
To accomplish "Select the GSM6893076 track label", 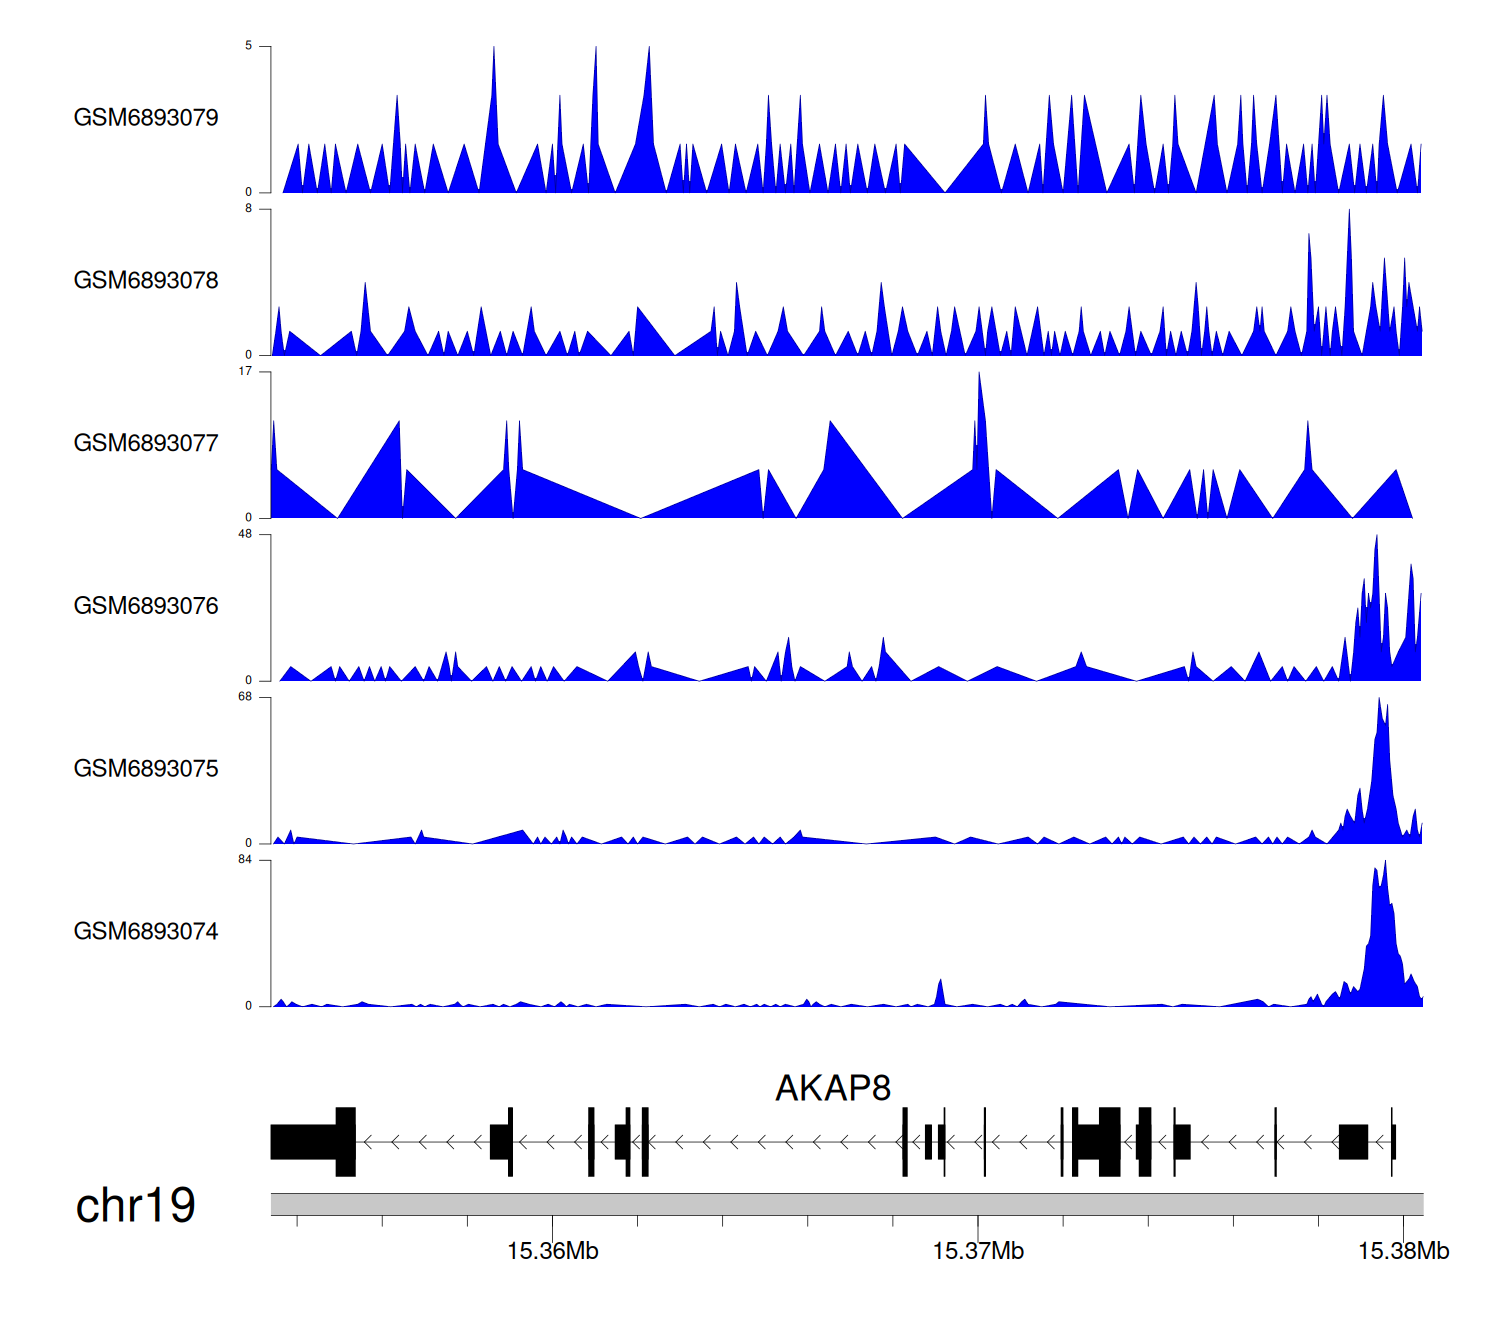I will tap(146, 606).
